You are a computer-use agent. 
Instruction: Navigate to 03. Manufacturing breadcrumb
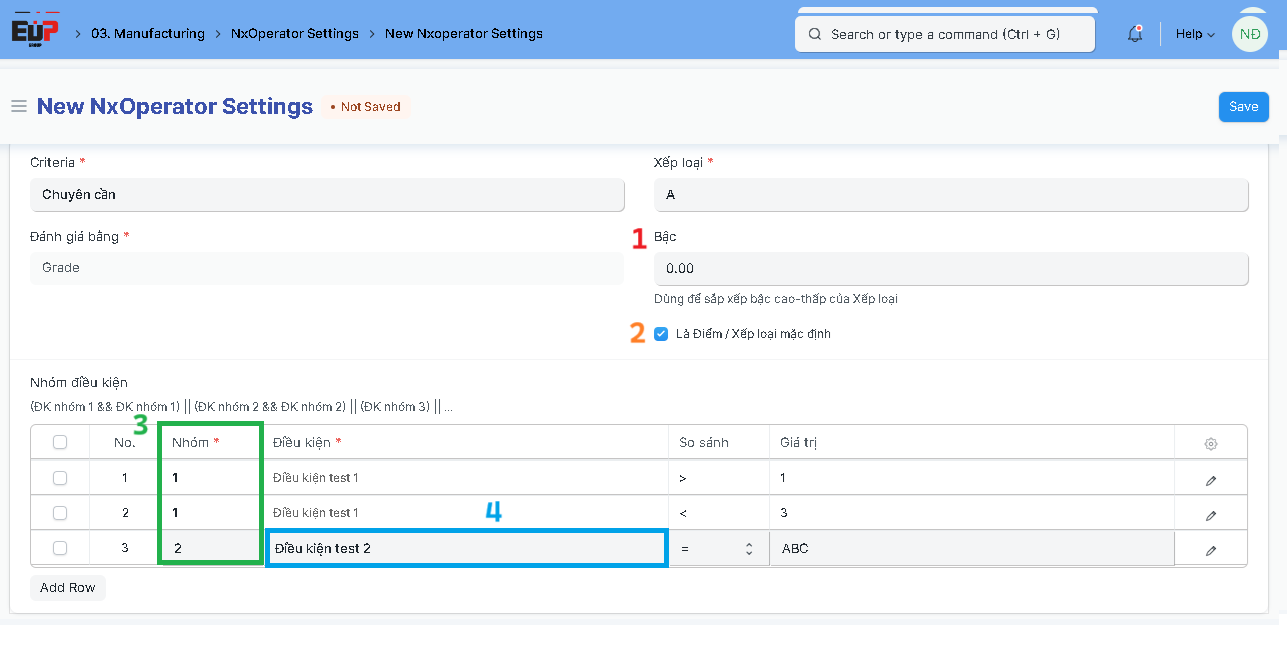(x=148, y=33)
